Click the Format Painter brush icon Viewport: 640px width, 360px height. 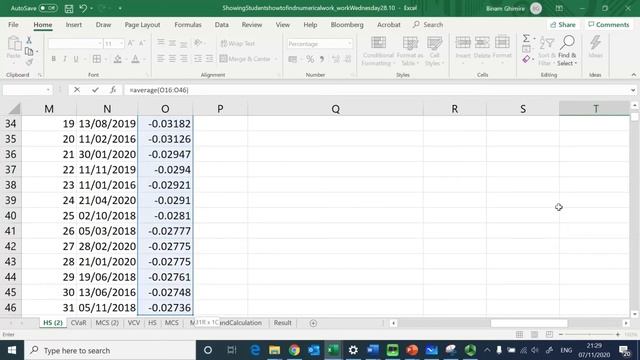click(x=29, y=62)
